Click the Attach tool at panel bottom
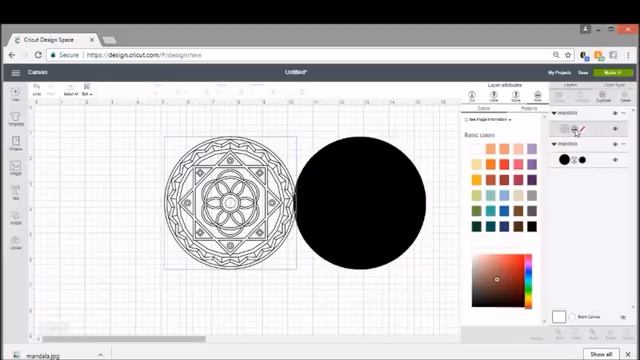 593,334
